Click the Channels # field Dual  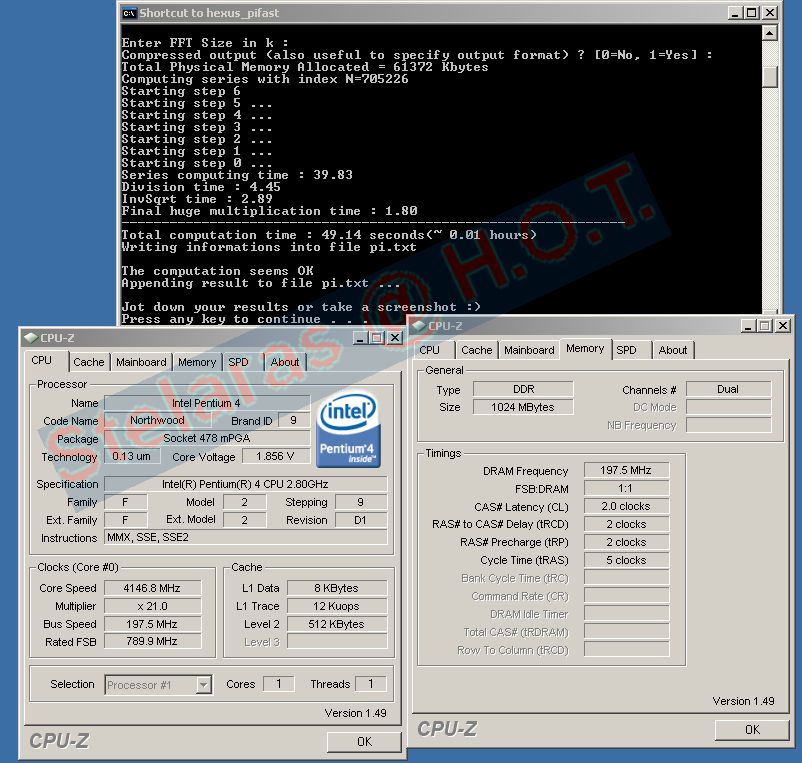click(x=728, y=389)
